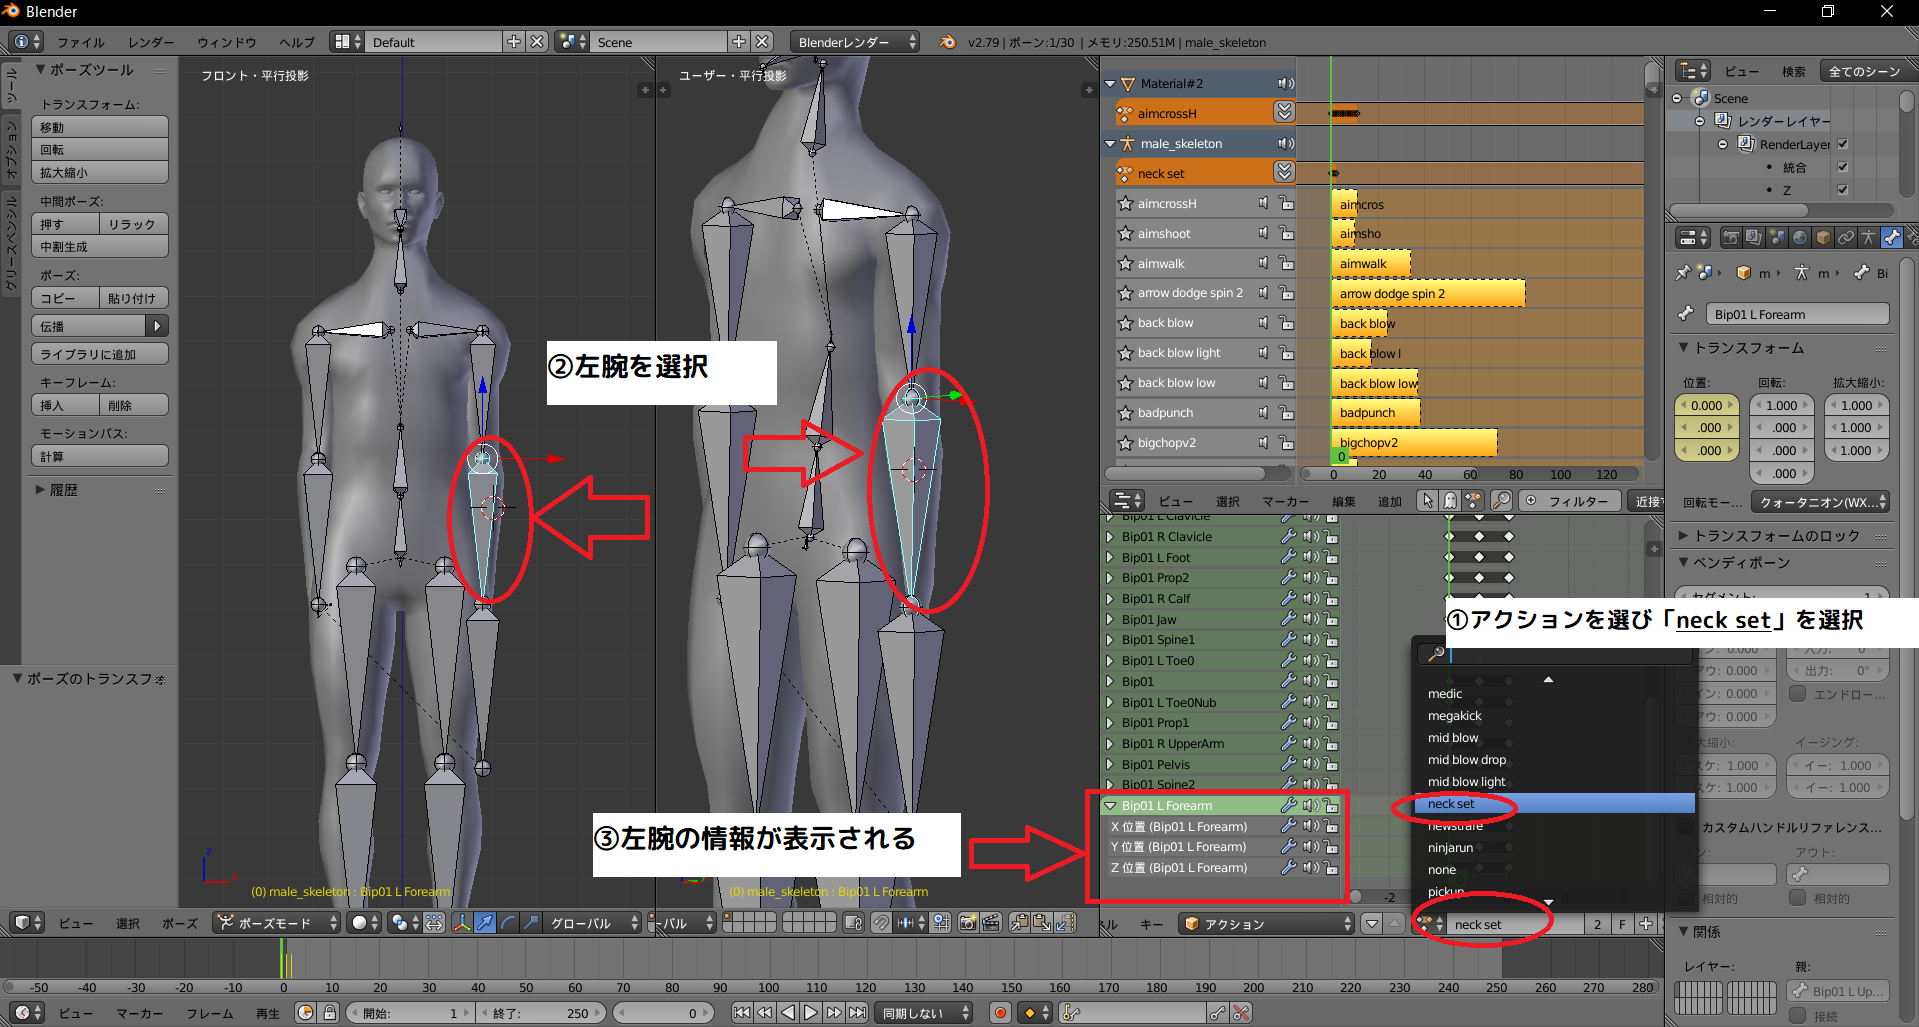
Task: Toggle lock on the badpunch NLA track
Action: tap(1286, 412)
